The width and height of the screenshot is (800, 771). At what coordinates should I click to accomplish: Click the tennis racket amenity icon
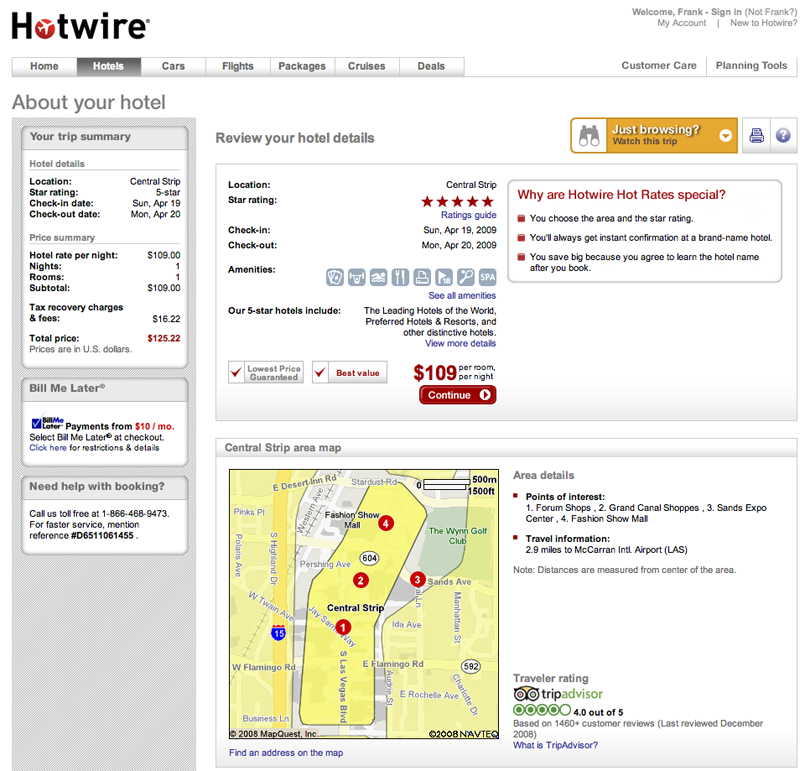(x=465, y=277)
